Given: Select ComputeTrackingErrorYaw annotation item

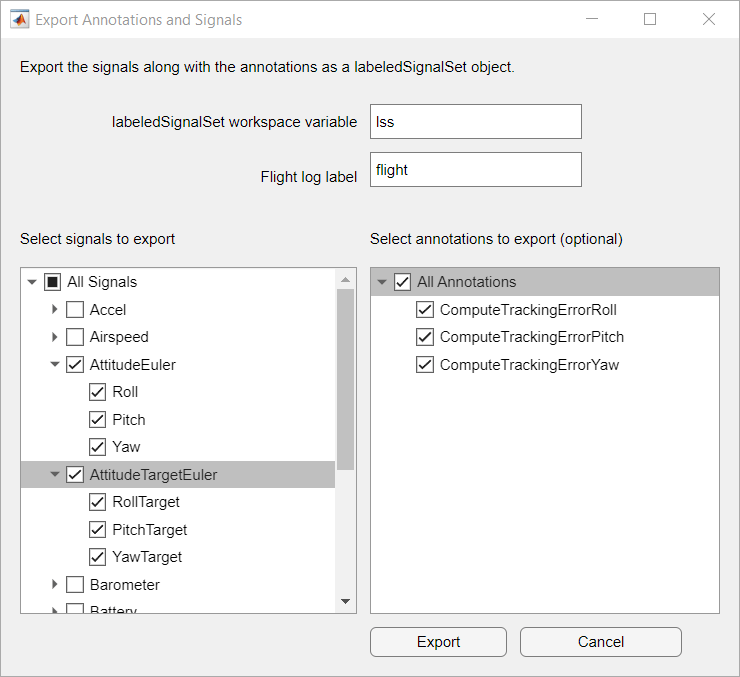Looking at the screenshot, I should coord(529,365).
